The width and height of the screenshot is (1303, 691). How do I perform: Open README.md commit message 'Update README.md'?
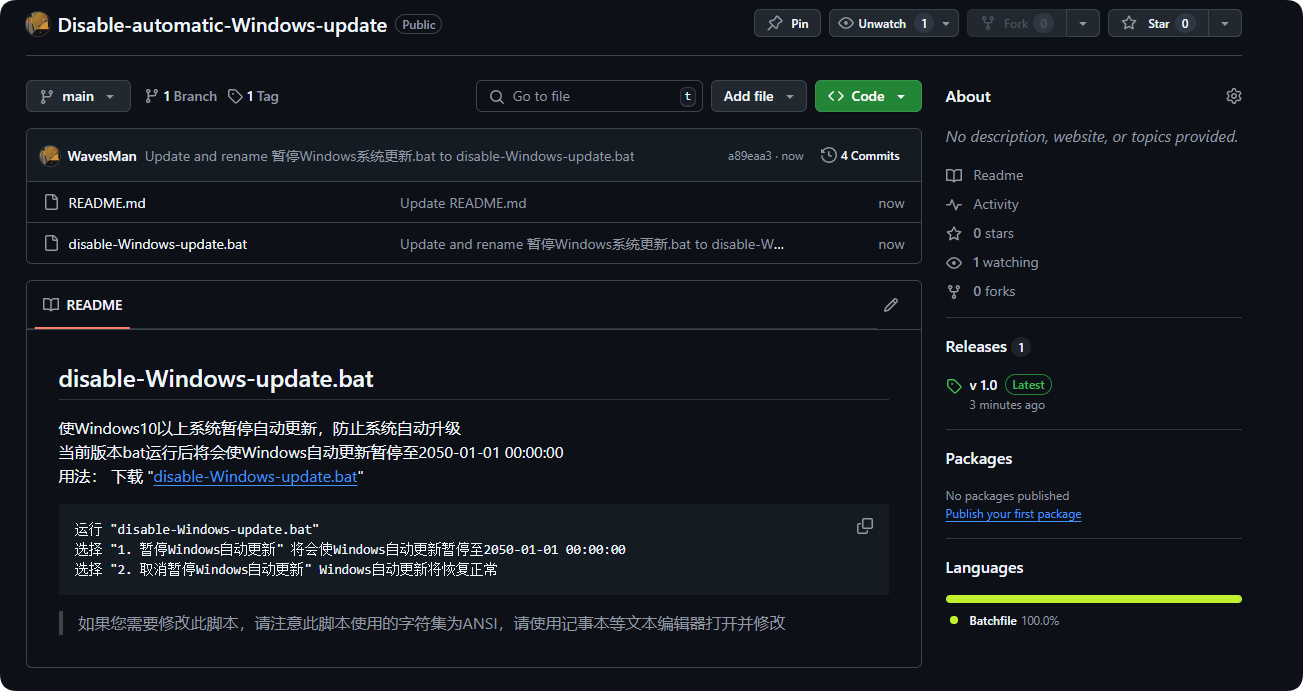(463, 203)
